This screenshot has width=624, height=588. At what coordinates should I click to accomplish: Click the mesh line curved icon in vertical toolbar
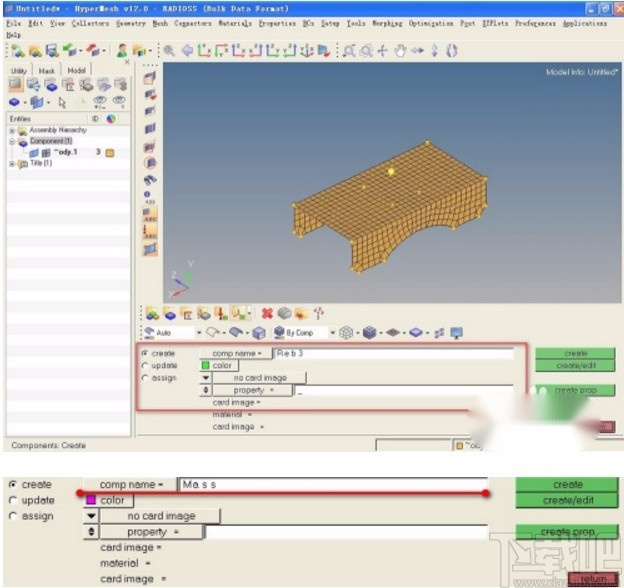150,180
